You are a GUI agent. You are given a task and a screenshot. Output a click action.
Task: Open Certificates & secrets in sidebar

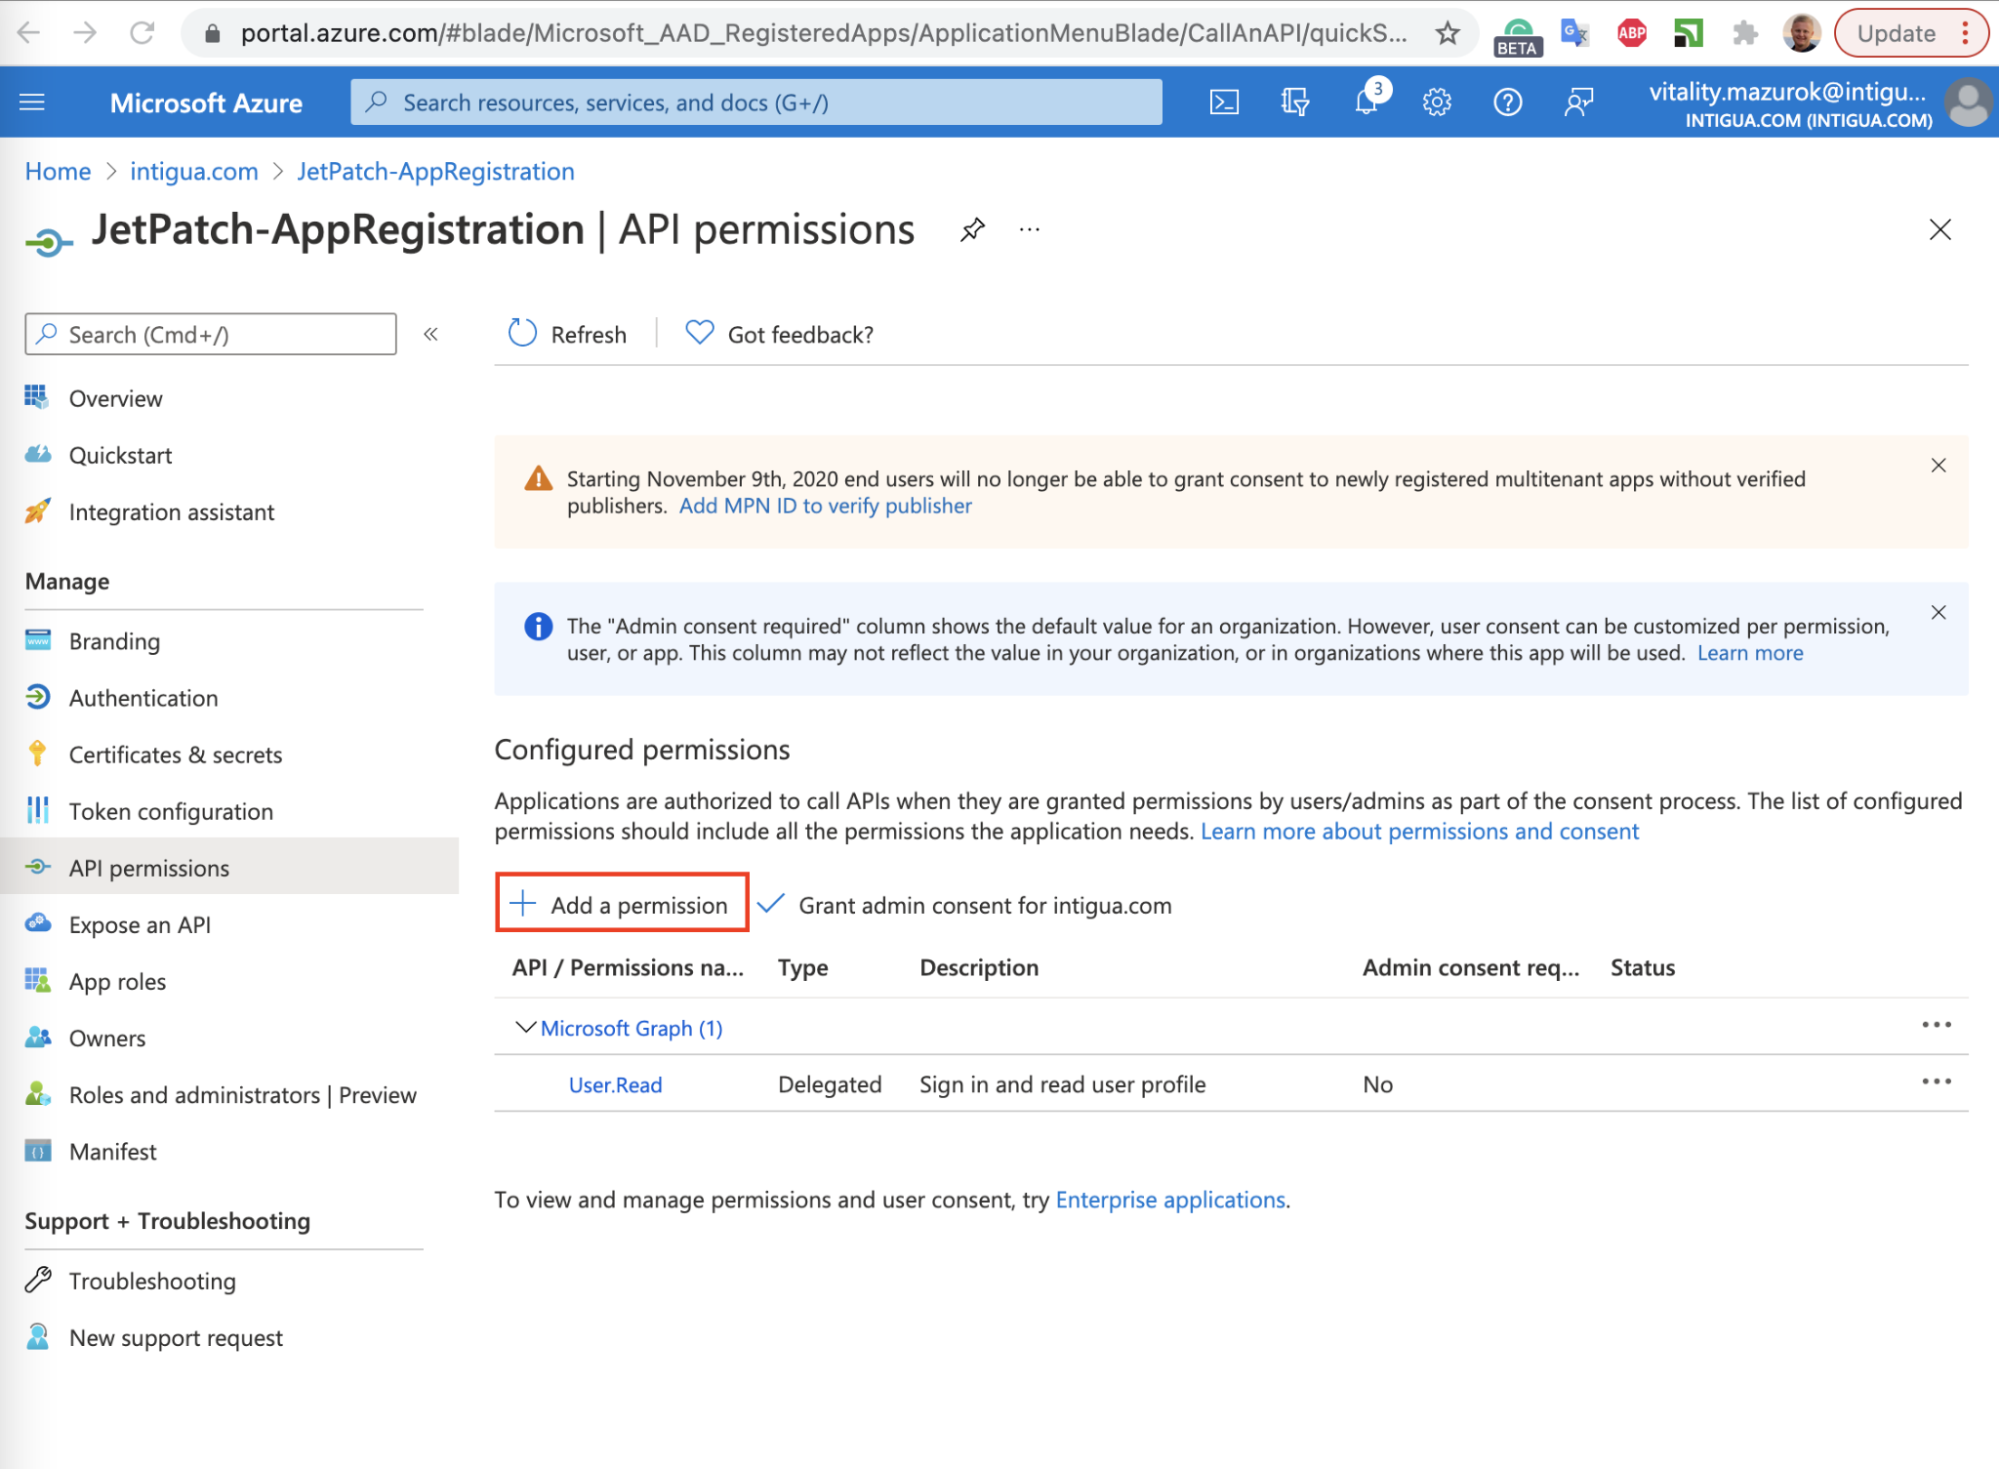pos(175,755)
